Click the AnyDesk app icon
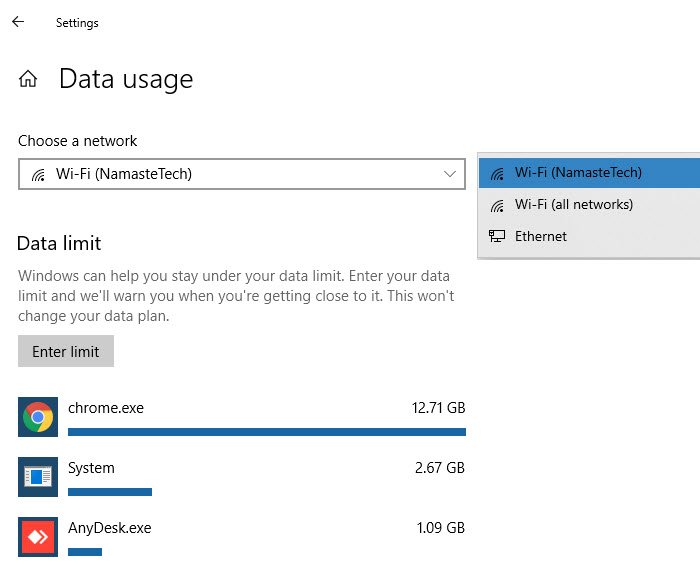This screenshot has width=700, height=564. click(38, 536)
